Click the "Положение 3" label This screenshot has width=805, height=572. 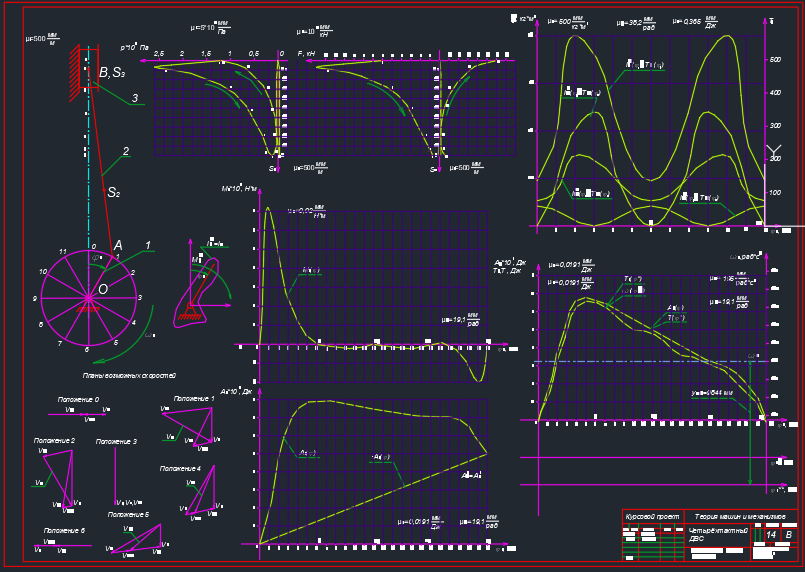pos(116,441)
